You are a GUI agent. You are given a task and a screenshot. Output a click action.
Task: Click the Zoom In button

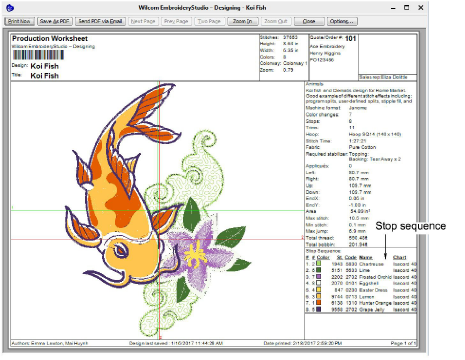coord(242,21)
